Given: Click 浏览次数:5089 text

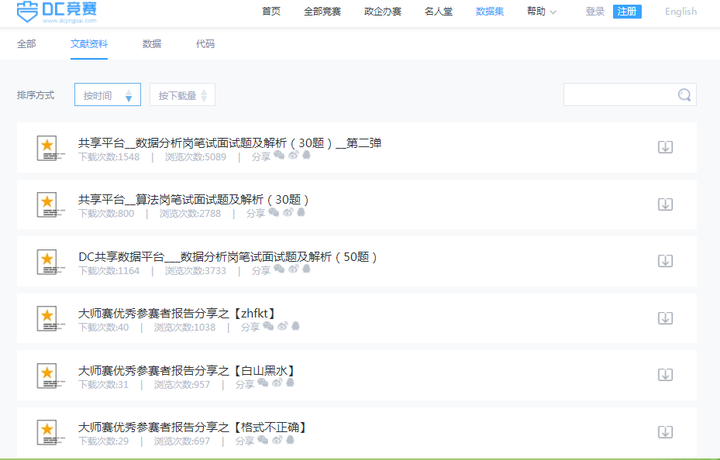Looking at the screenshot, I should (196, 157).
